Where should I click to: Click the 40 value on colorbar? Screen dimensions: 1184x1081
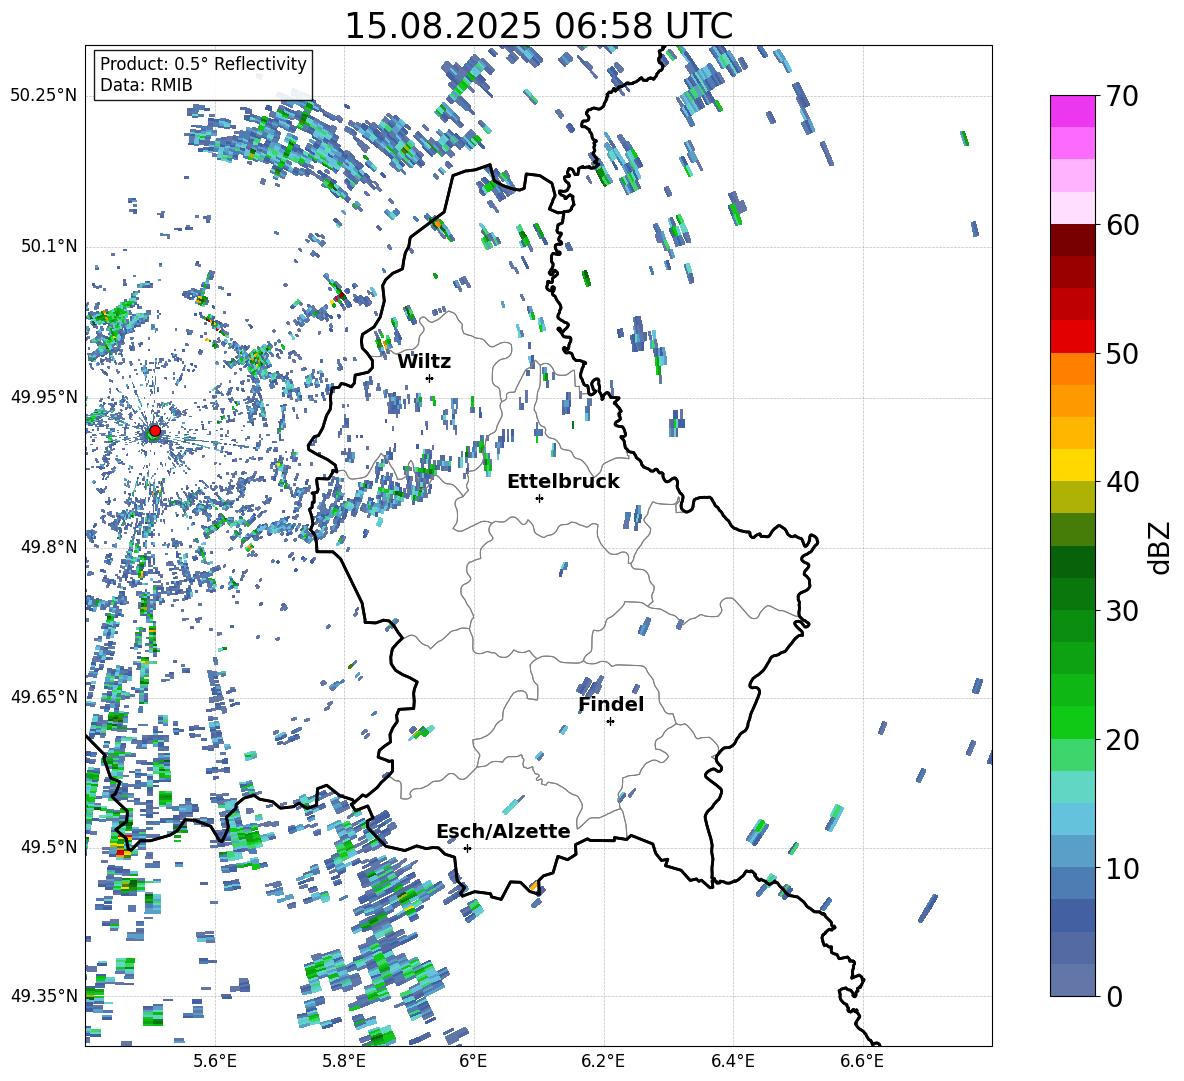(x=1123, y=482)
